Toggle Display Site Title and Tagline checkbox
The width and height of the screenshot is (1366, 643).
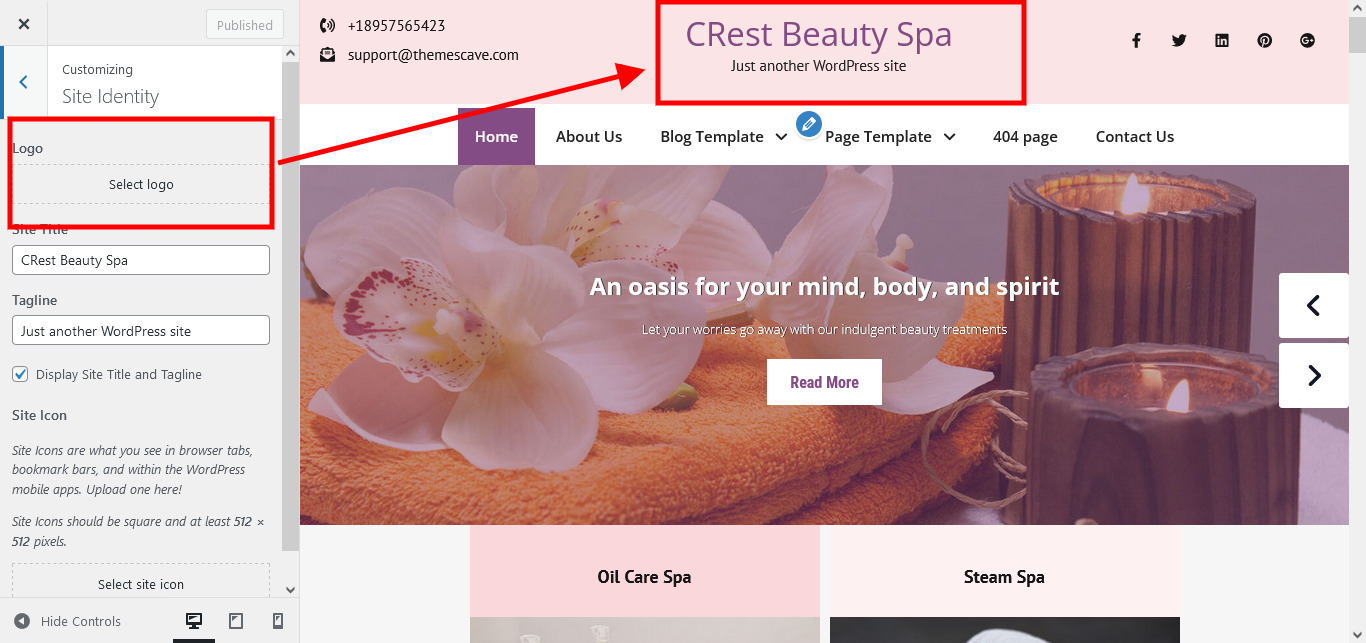point(20,374)
